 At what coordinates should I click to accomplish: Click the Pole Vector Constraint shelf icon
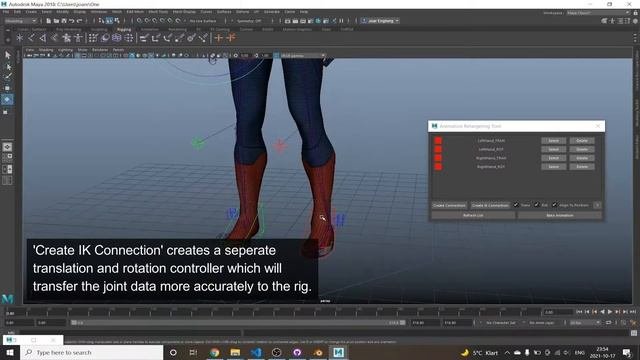(203, 38)
